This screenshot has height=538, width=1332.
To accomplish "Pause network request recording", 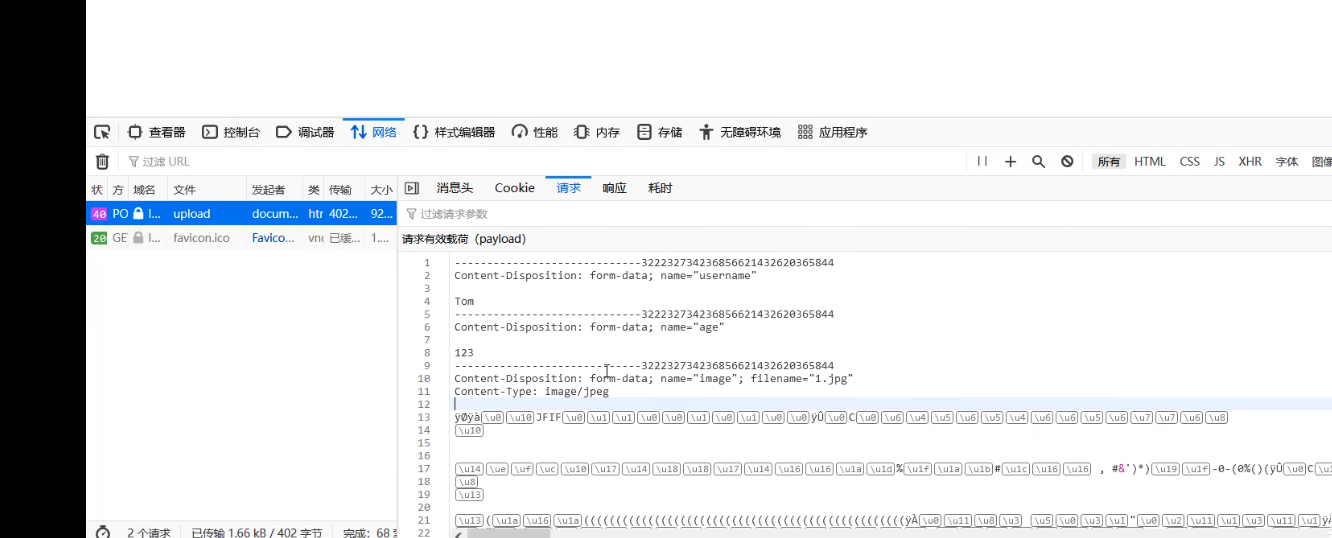I will [x=982, y=162].
